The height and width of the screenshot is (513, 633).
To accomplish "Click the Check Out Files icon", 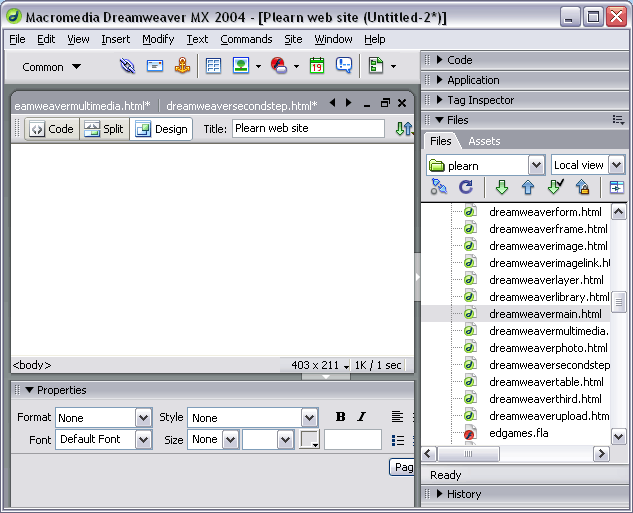I will 555,187.
